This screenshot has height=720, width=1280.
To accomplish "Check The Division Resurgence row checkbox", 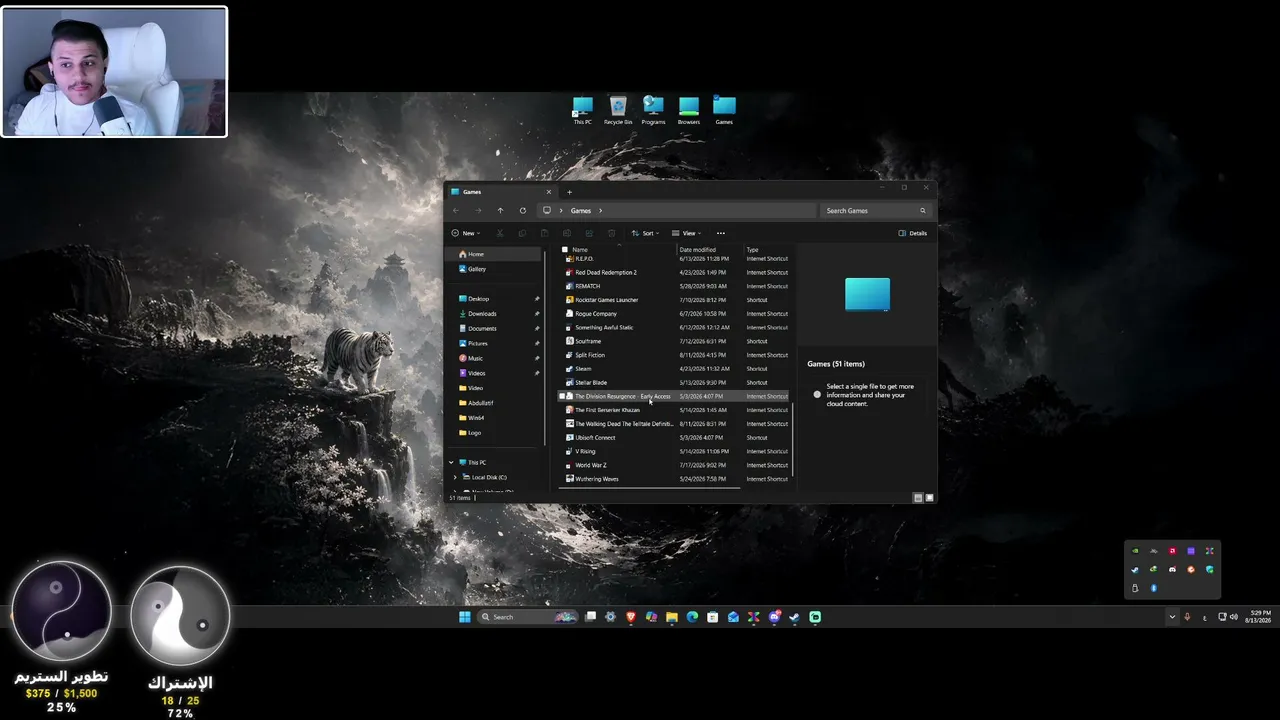I will [562, 396].
